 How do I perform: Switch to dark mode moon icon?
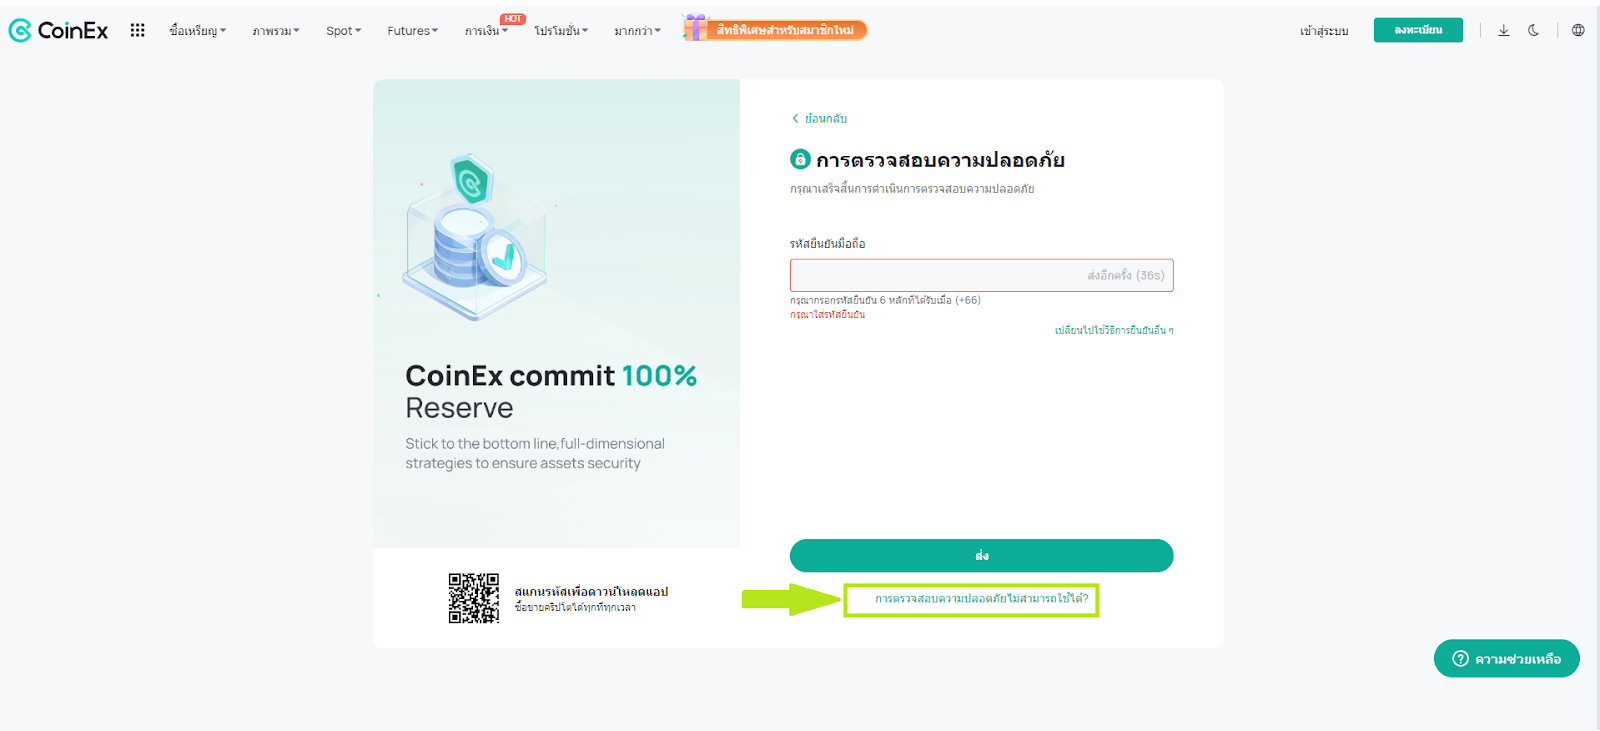tap(1533, 30)
